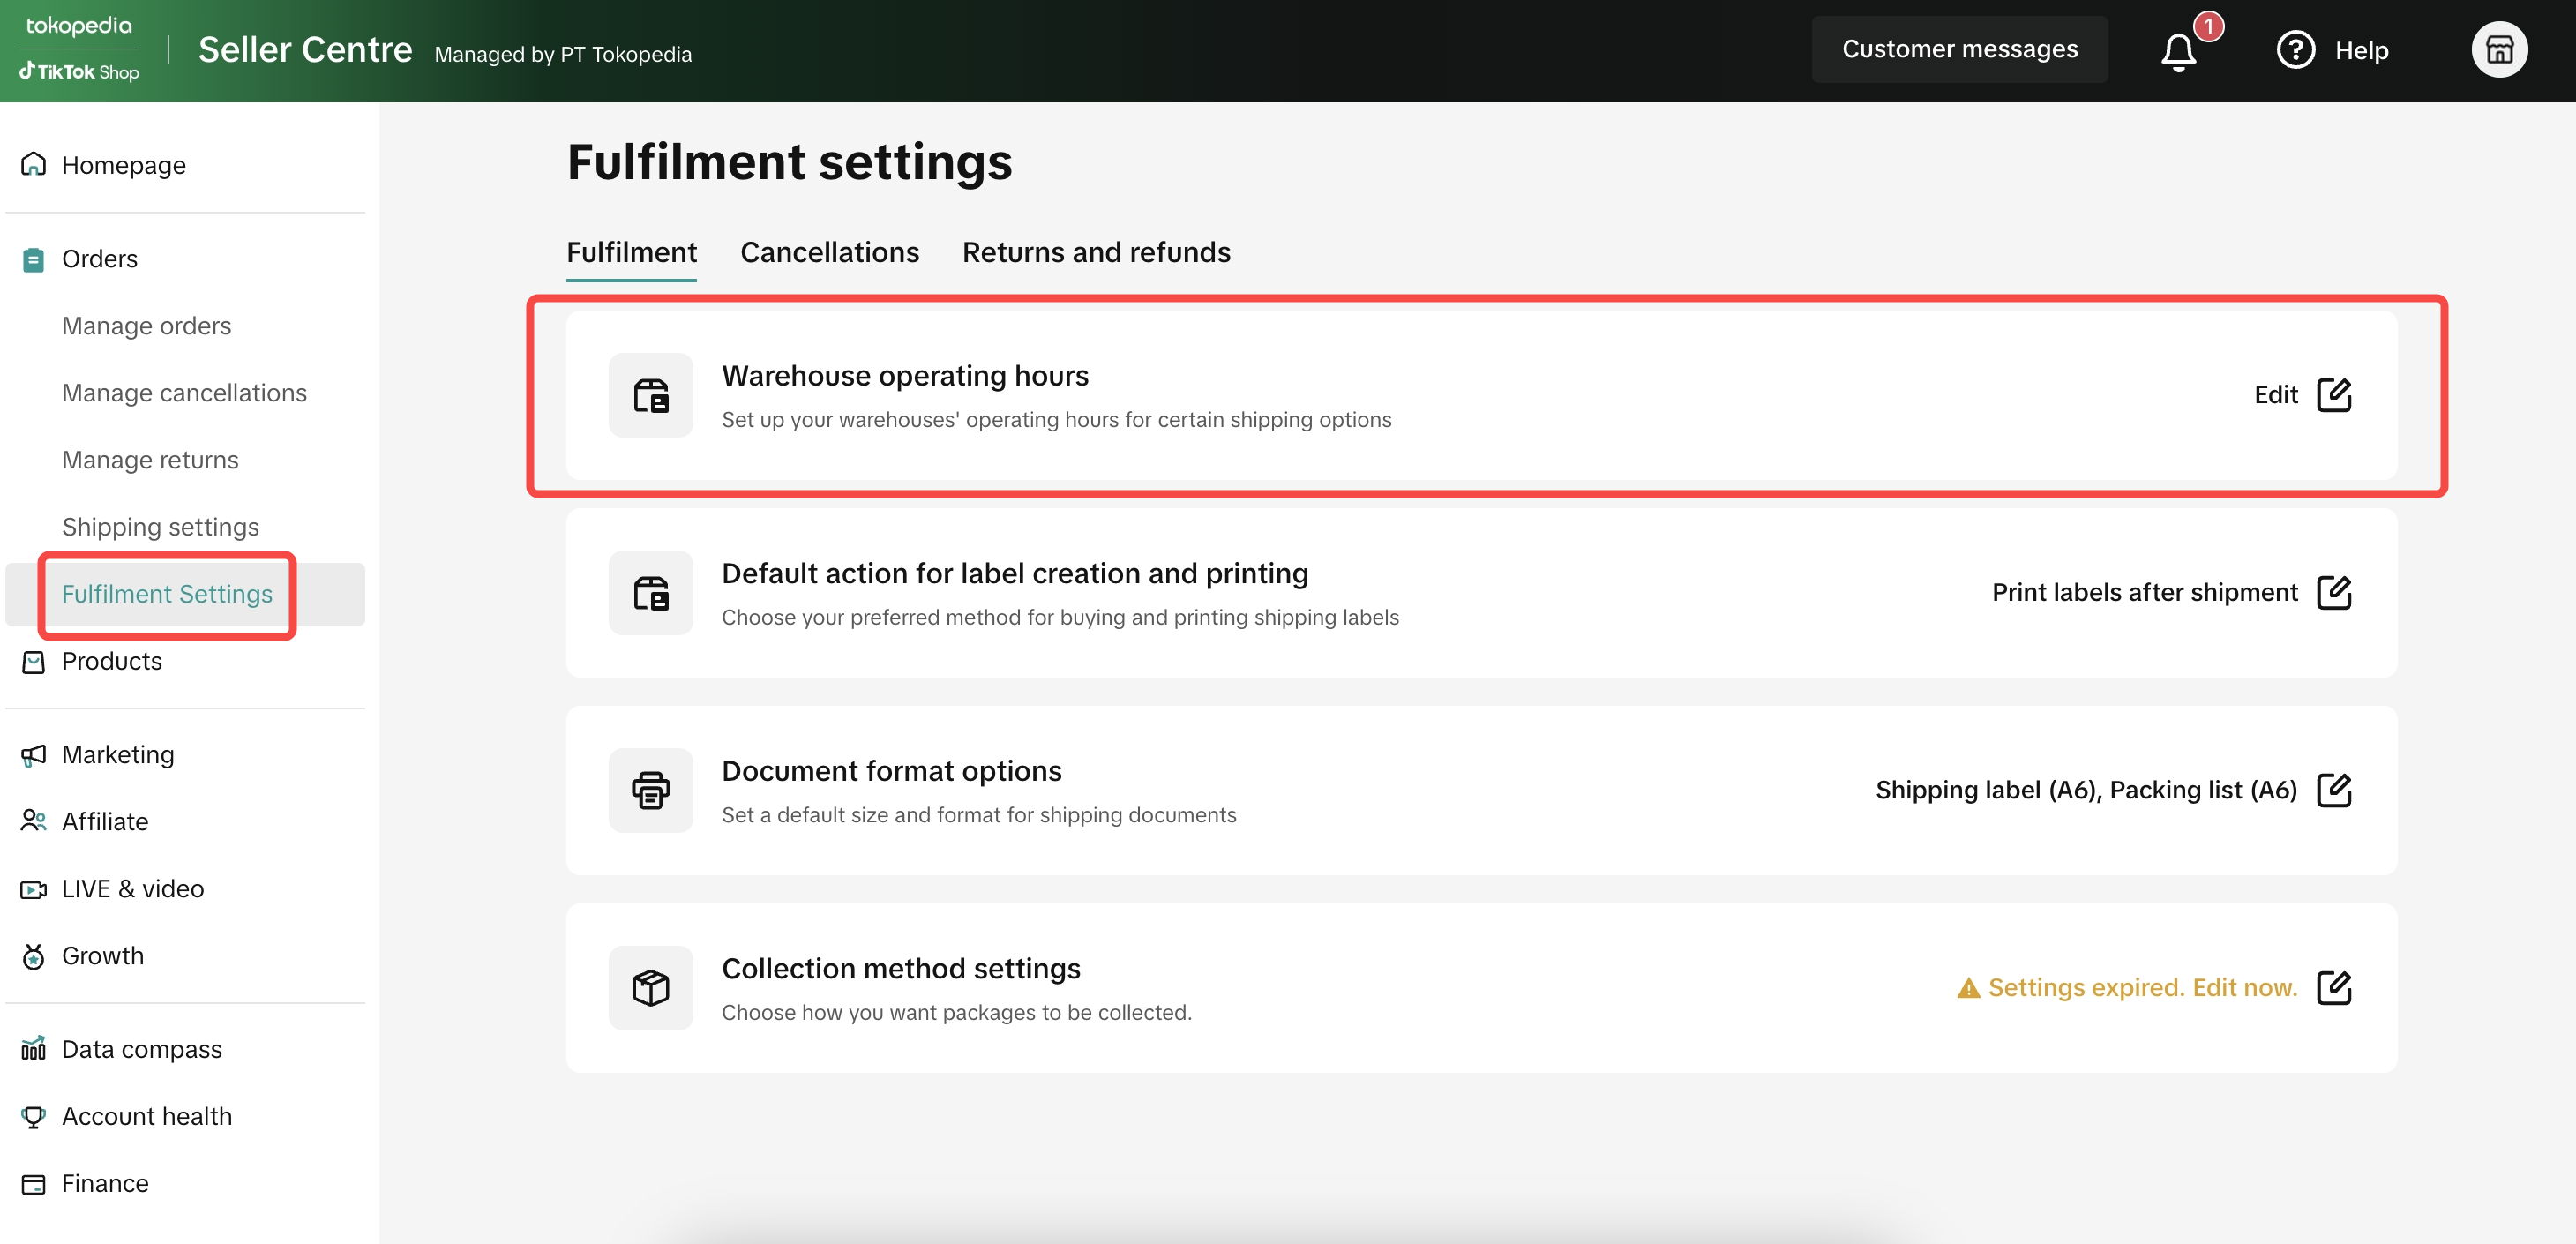Click edit pencil for Warehouse operating hours
The height and width of the screenshot is (1244, 2576).
2333,395
